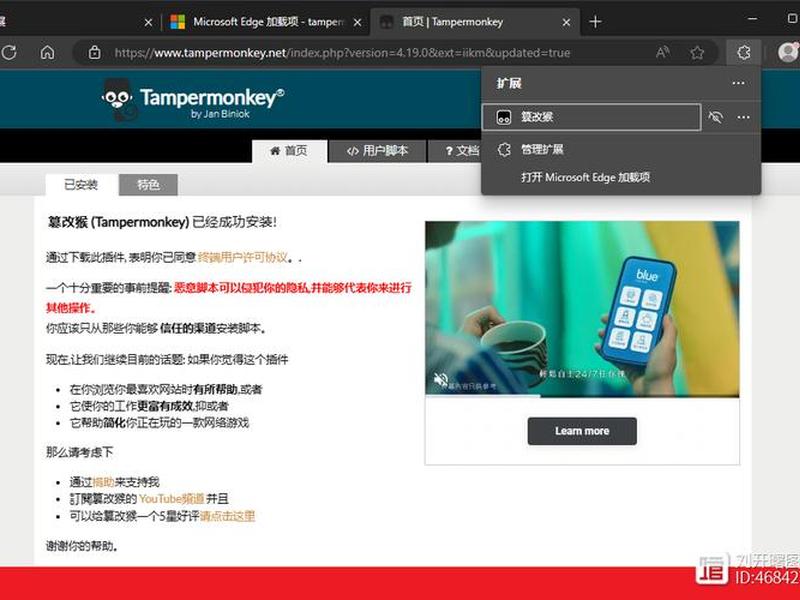This screenshot has width=800, height=600.
Task: Open 篡改猴 extension from the list
Action: coord(591,117)
